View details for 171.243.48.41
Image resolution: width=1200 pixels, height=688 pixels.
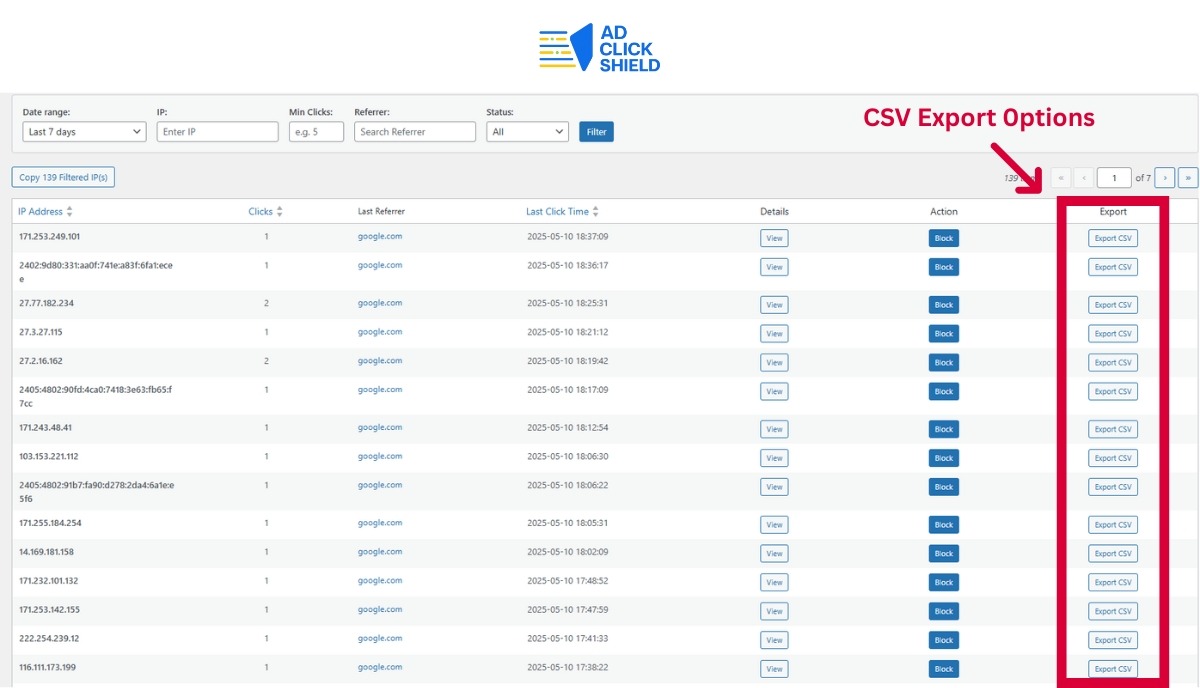(774, 429)
